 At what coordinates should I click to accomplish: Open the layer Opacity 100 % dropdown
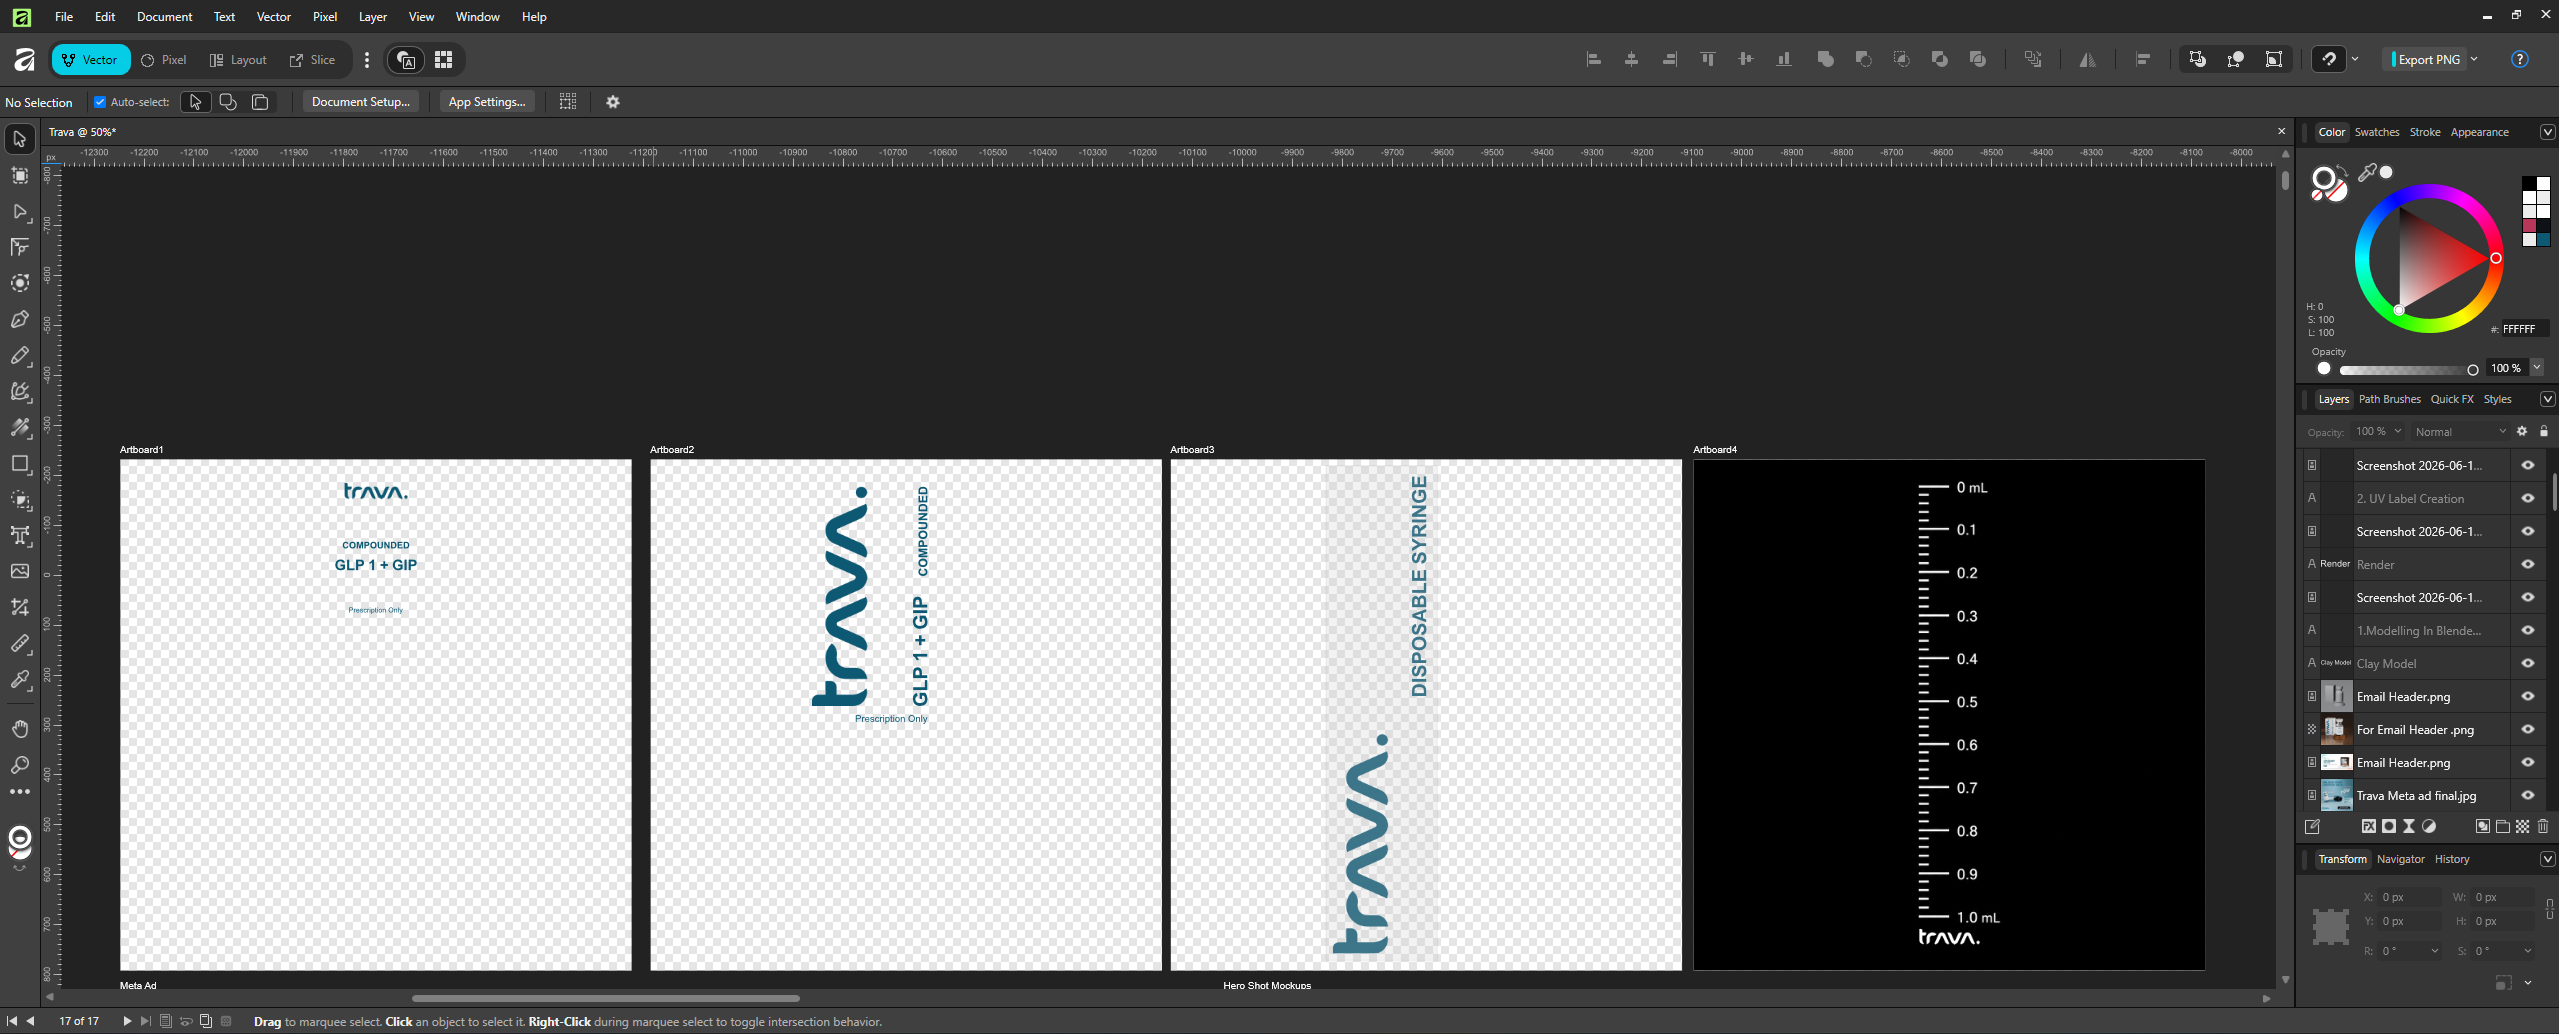pos(2379,432)
